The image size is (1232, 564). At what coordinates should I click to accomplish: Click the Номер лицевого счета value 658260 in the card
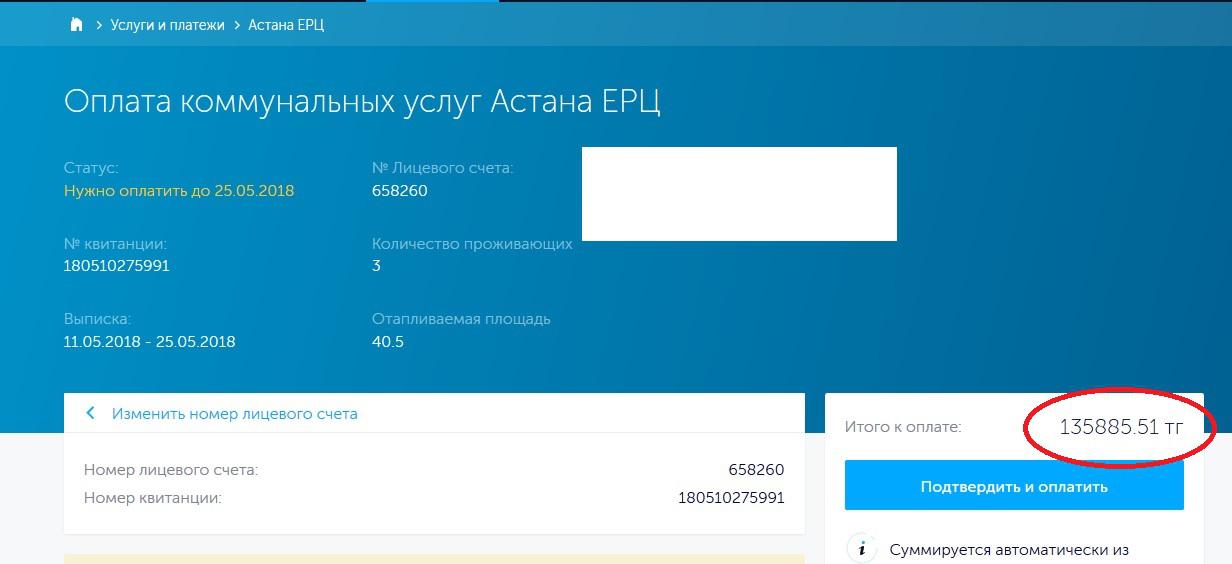click(x=757, y=470)
